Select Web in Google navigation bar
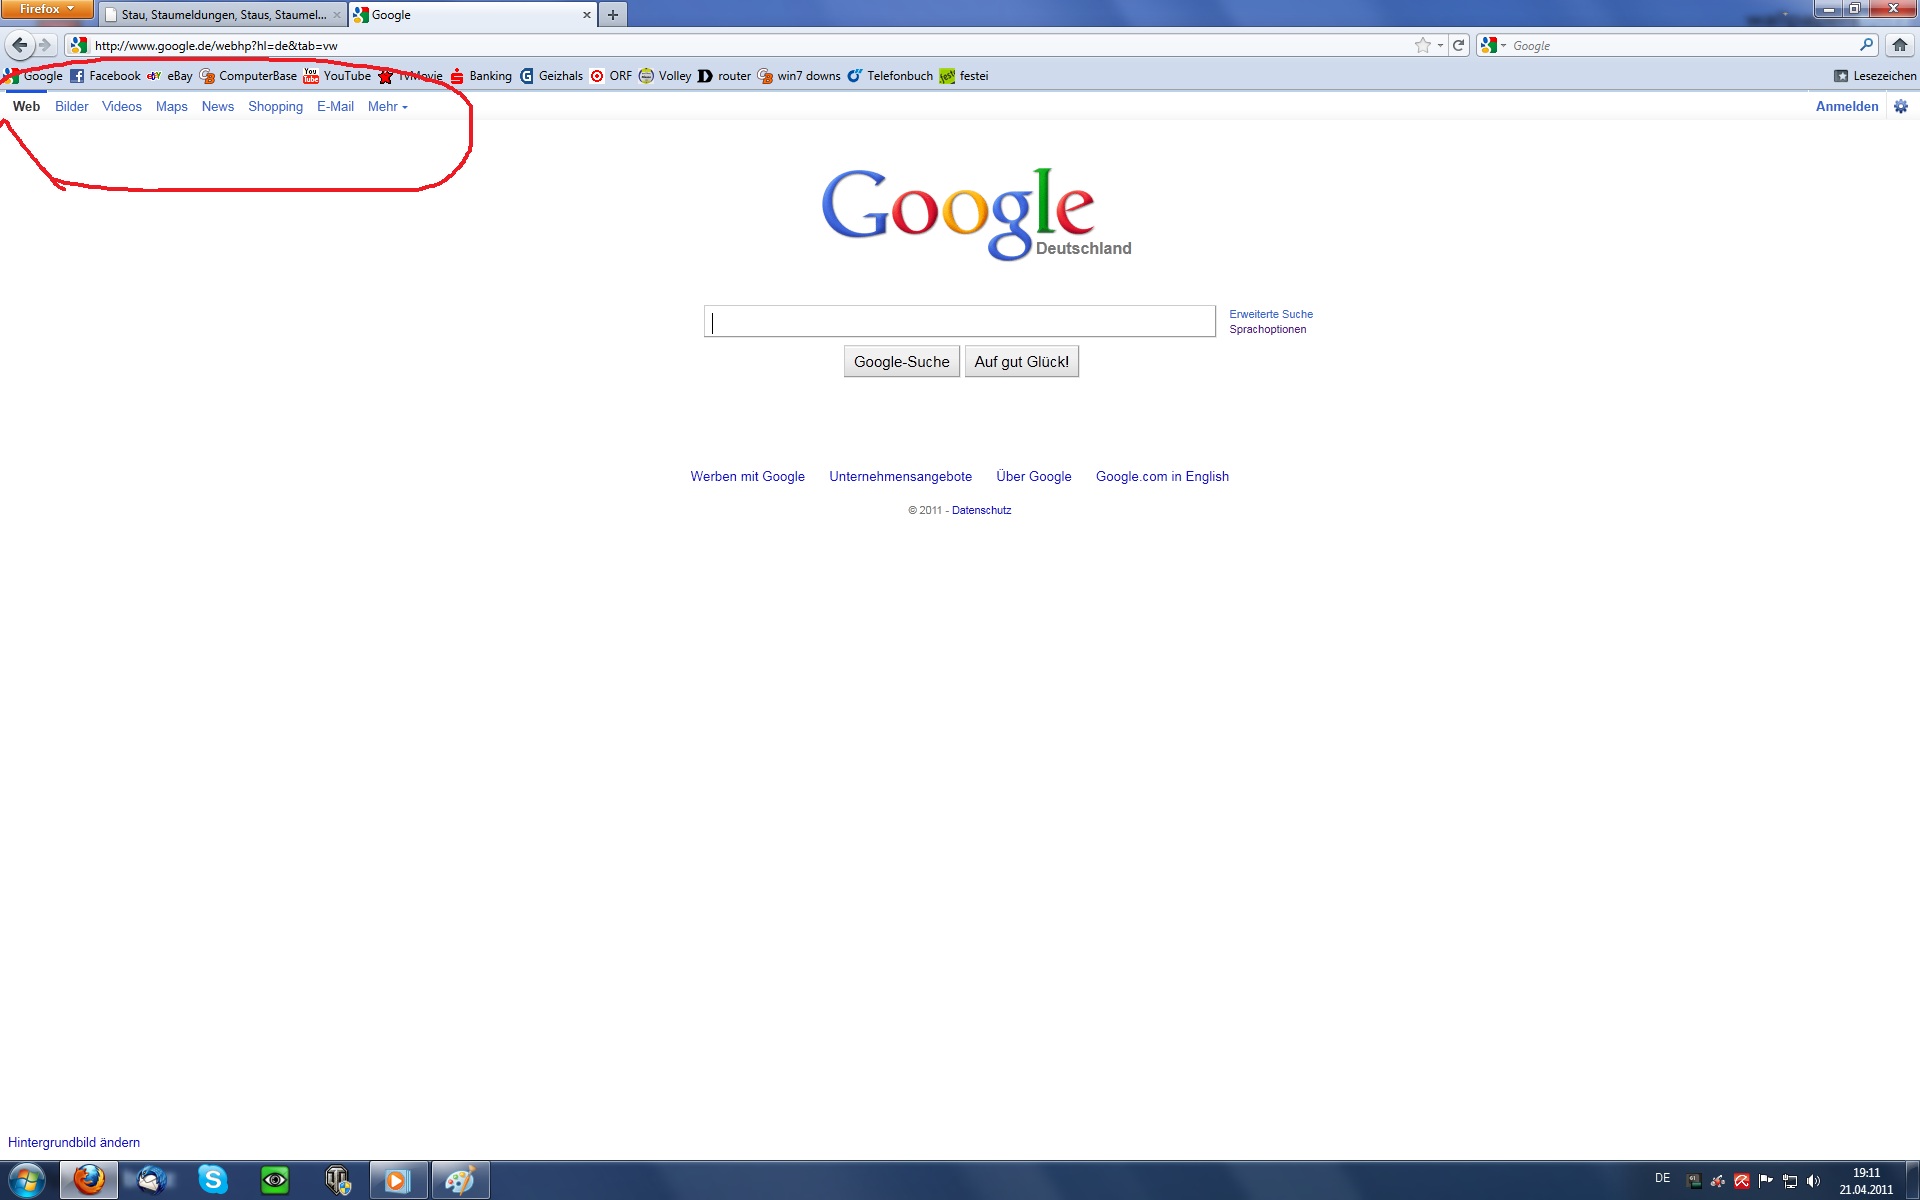 pyautogui.click(x=26, y=106)
